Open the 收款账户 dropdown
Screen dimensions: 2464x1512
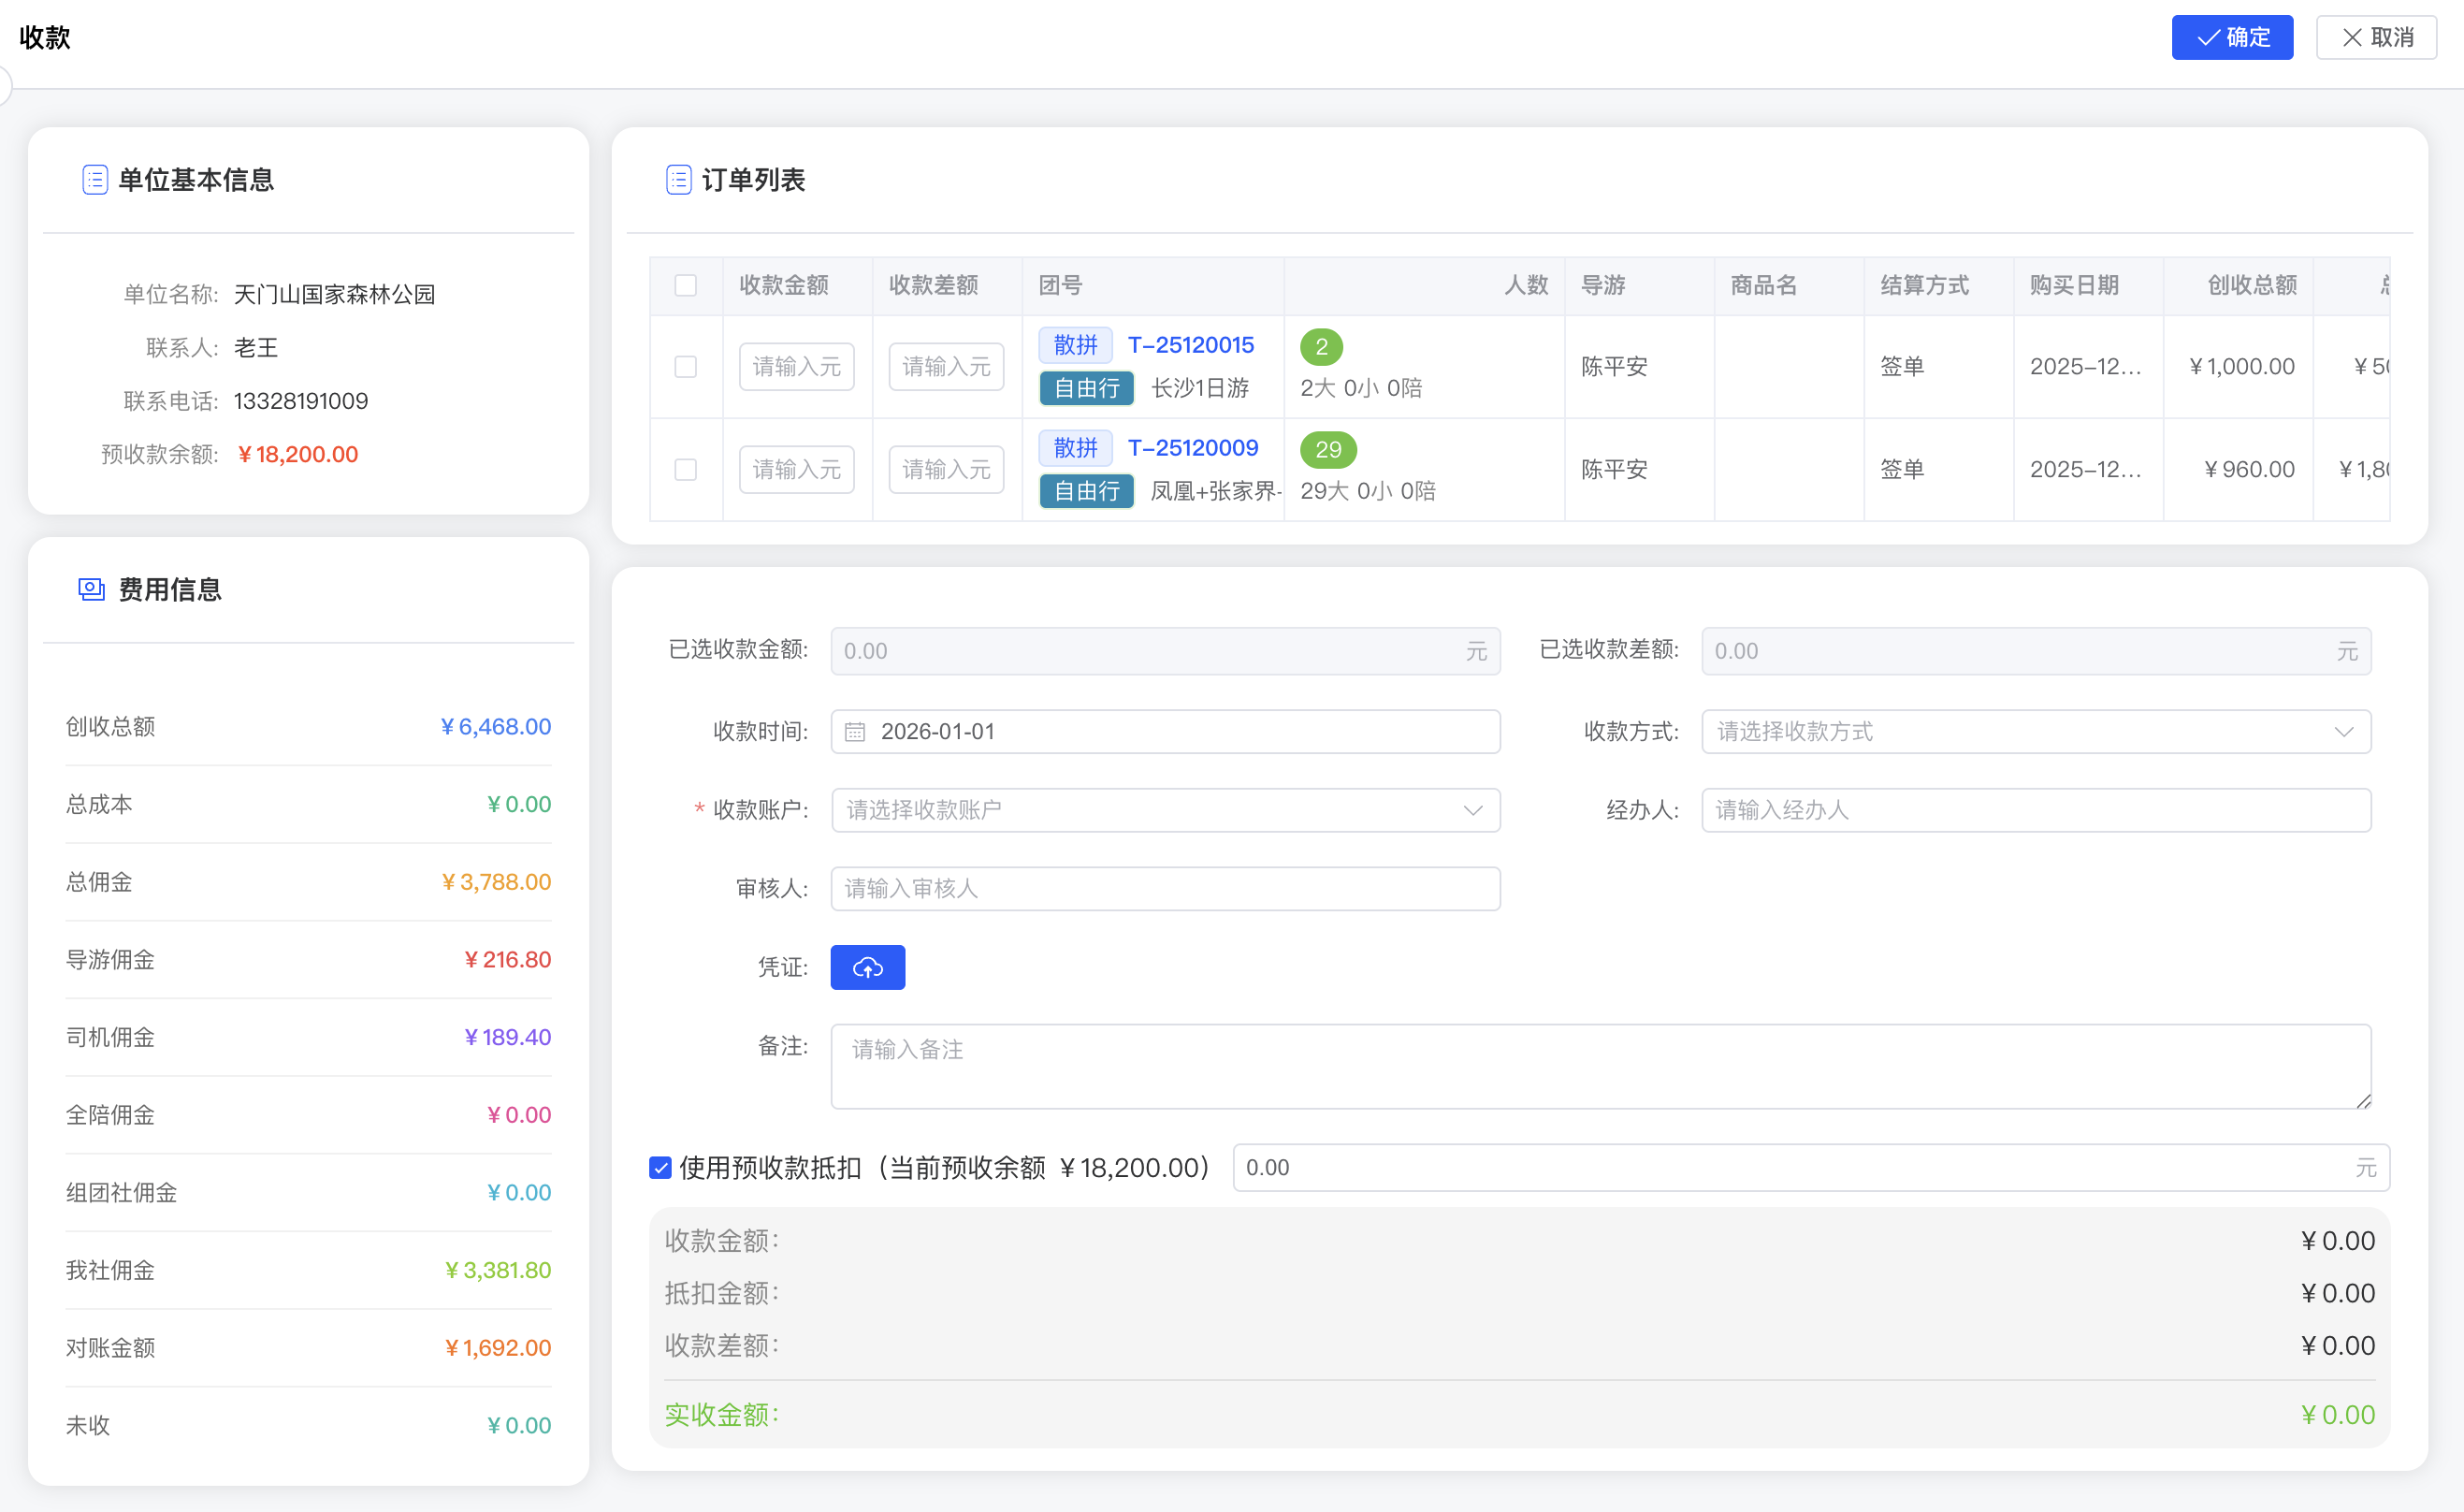(x=1165, y=810)
